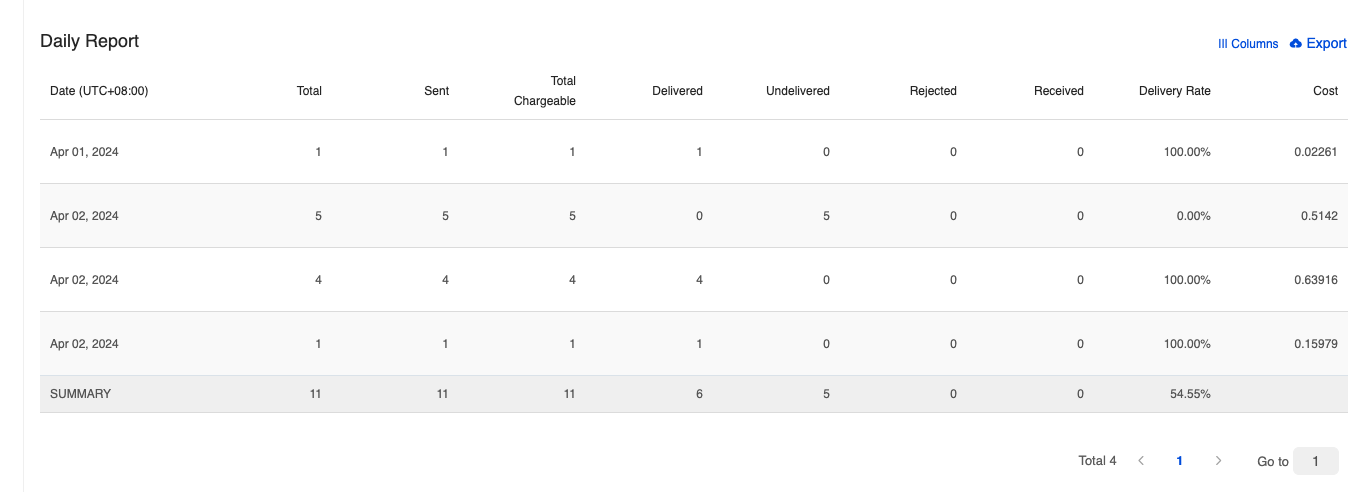Click the Undelivered column header

797,91
